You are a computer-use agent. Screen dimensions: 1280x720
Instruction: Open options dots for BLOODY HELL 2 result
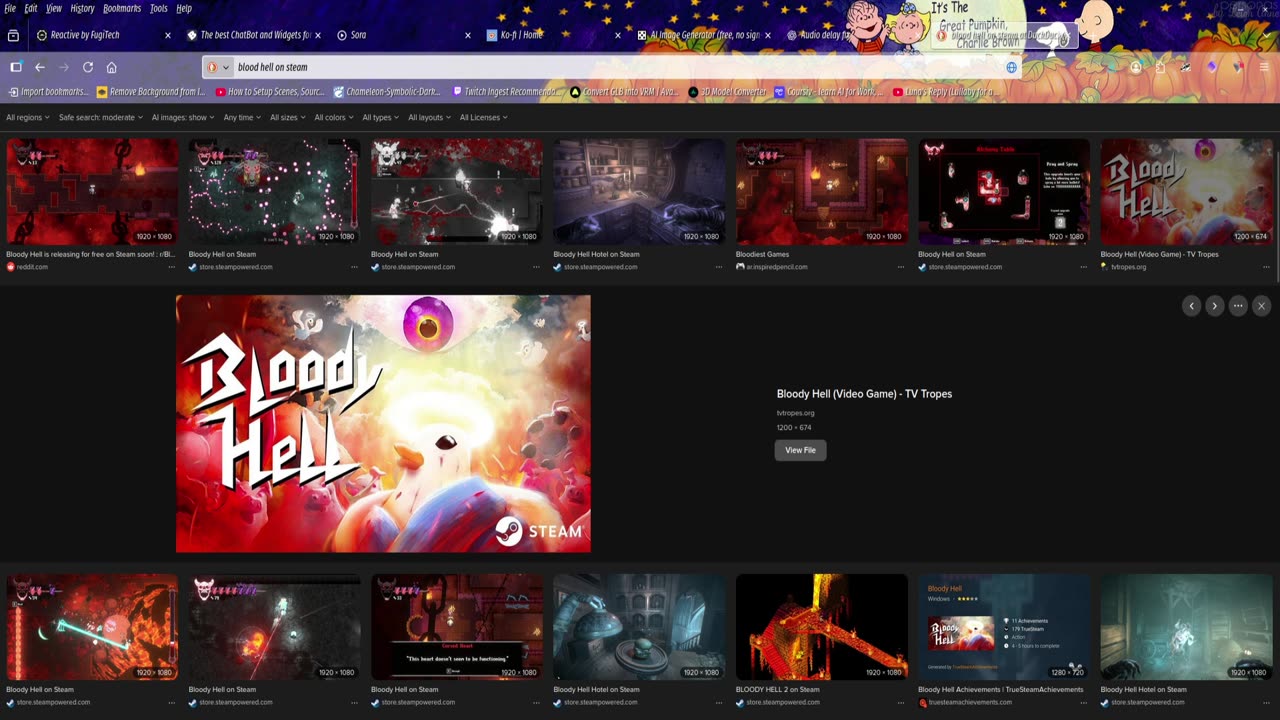[901, 702]
